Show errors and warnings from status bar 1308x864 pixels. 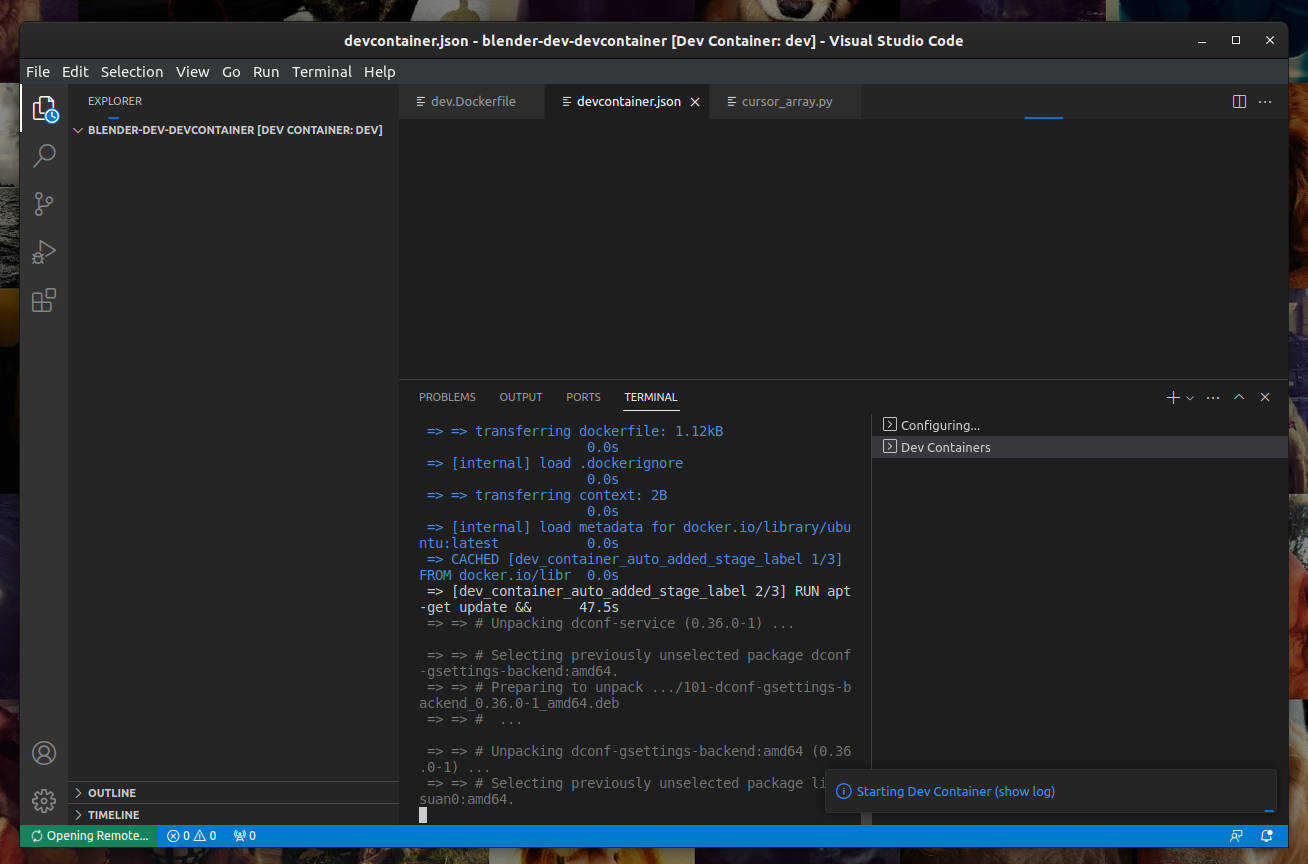coord(192,836)
